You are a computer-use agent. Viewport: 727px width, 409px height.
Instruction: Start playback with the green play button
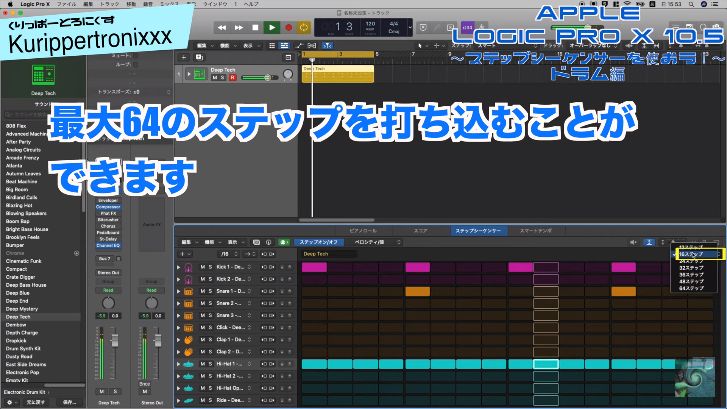tap(272, 27)
